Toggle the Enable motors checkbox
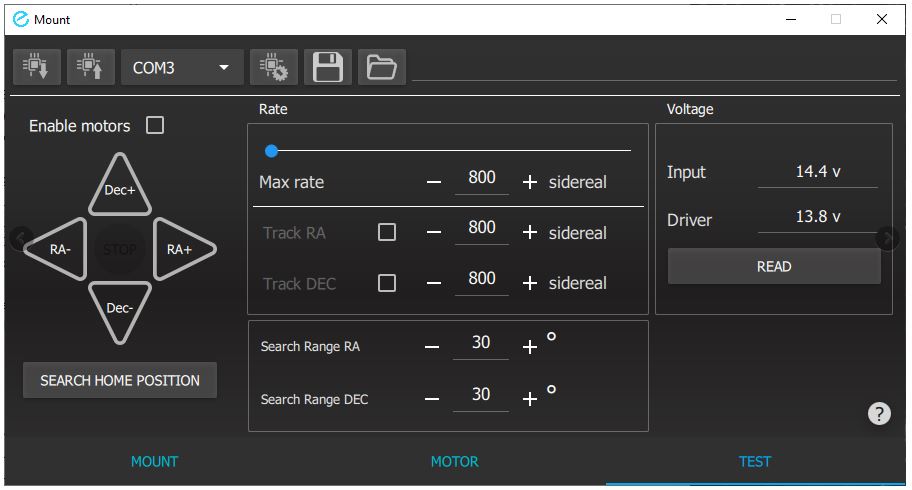912x490 pixels. [x=155, y=125]
